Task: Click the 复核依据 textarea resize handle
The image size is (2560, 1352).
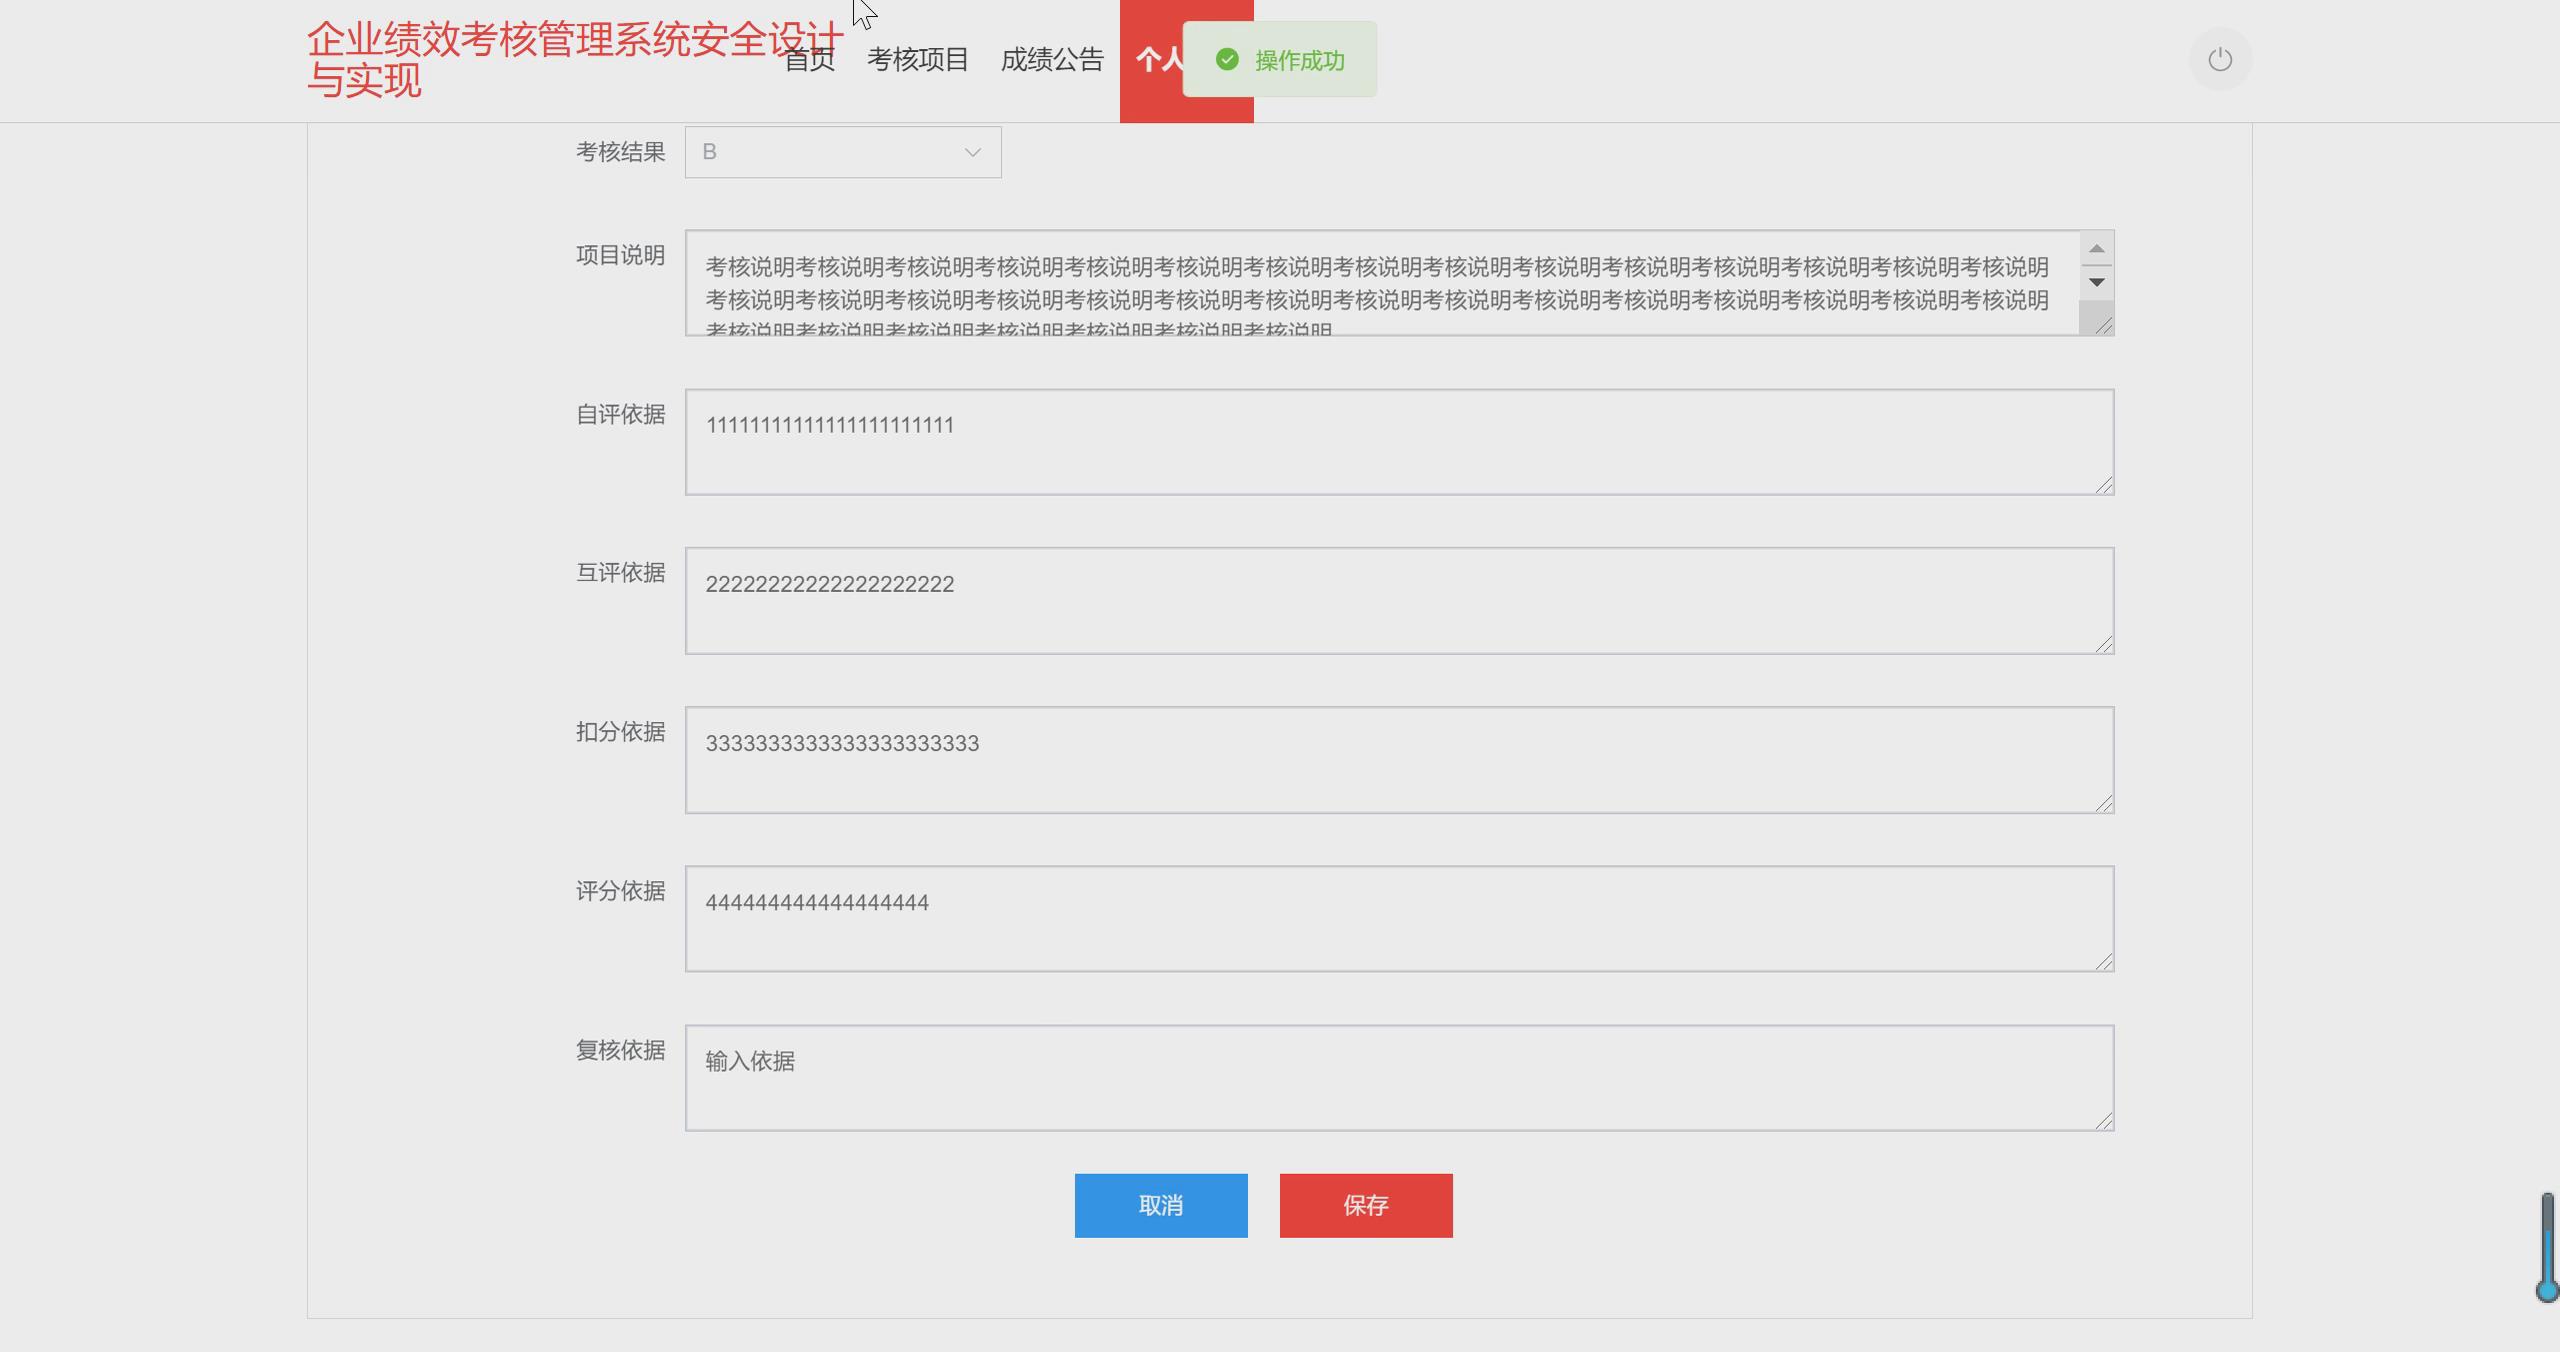Action: [x=2103, y=1122]
